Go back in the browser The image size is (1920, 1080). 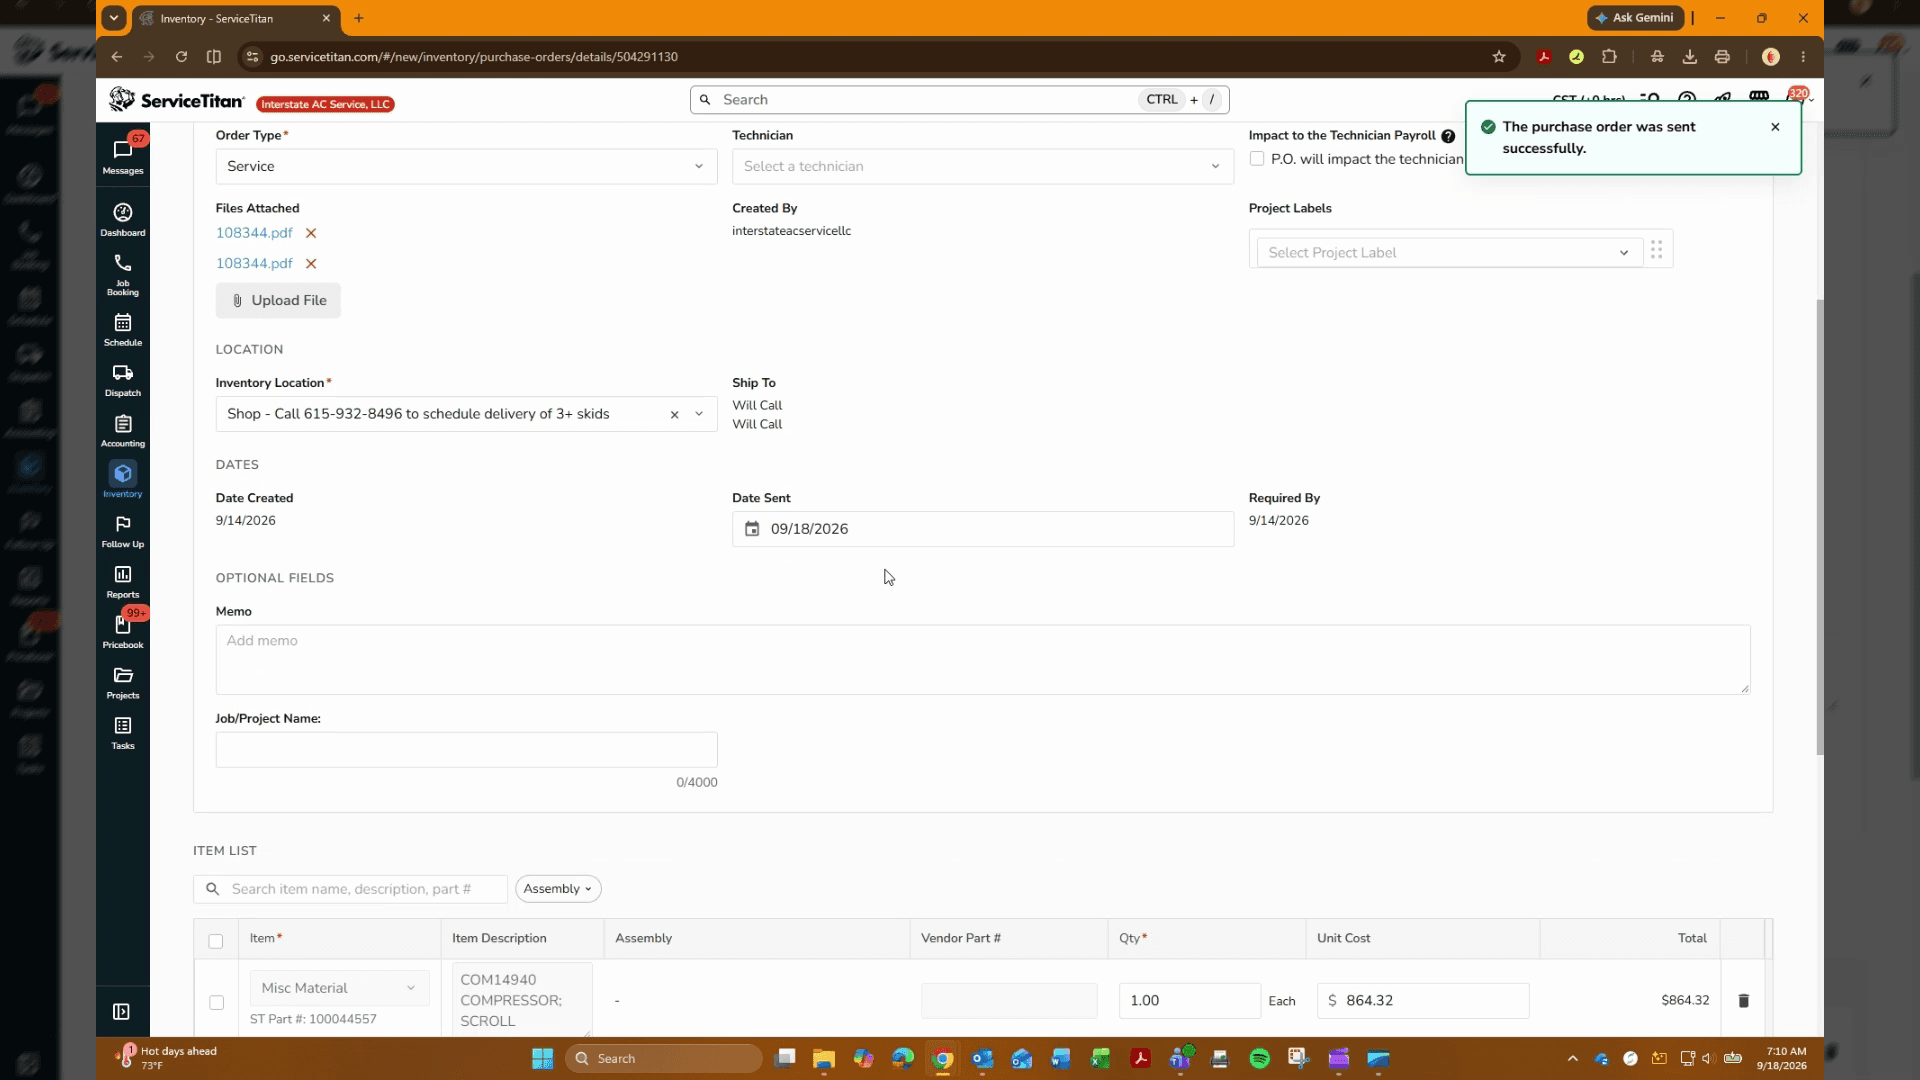tap(117, 57)
